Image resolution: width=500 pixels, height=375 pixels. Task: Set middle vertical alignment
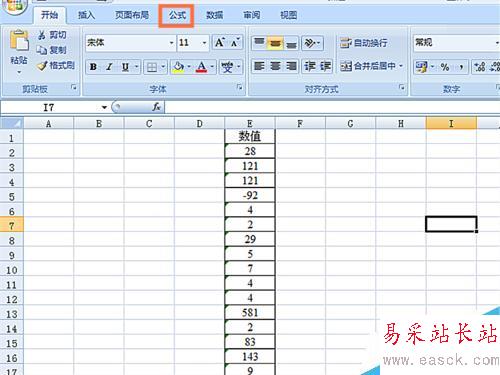tap(275, 43)
